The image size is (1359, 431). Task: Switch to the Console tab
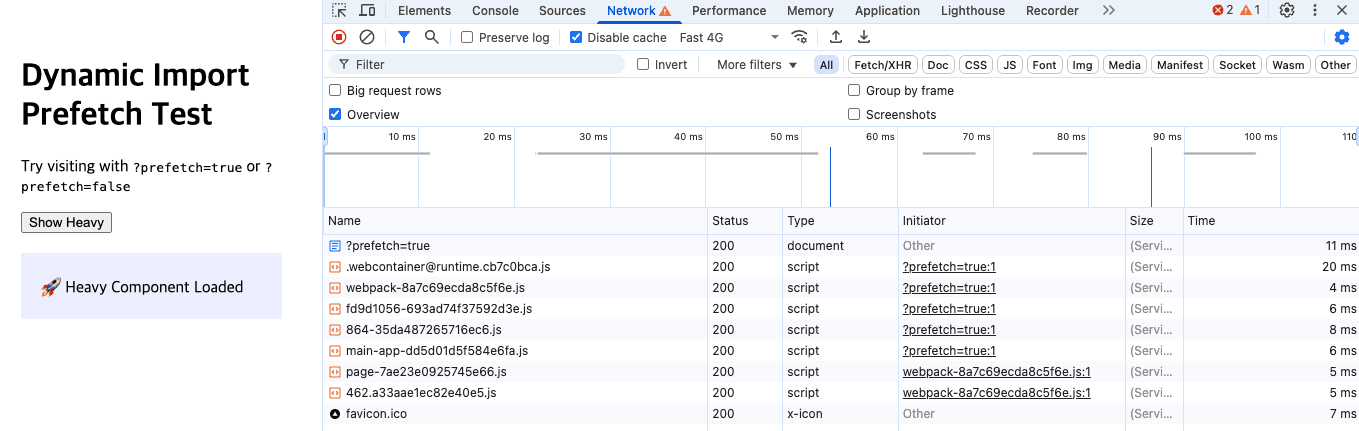pos(495,11)
